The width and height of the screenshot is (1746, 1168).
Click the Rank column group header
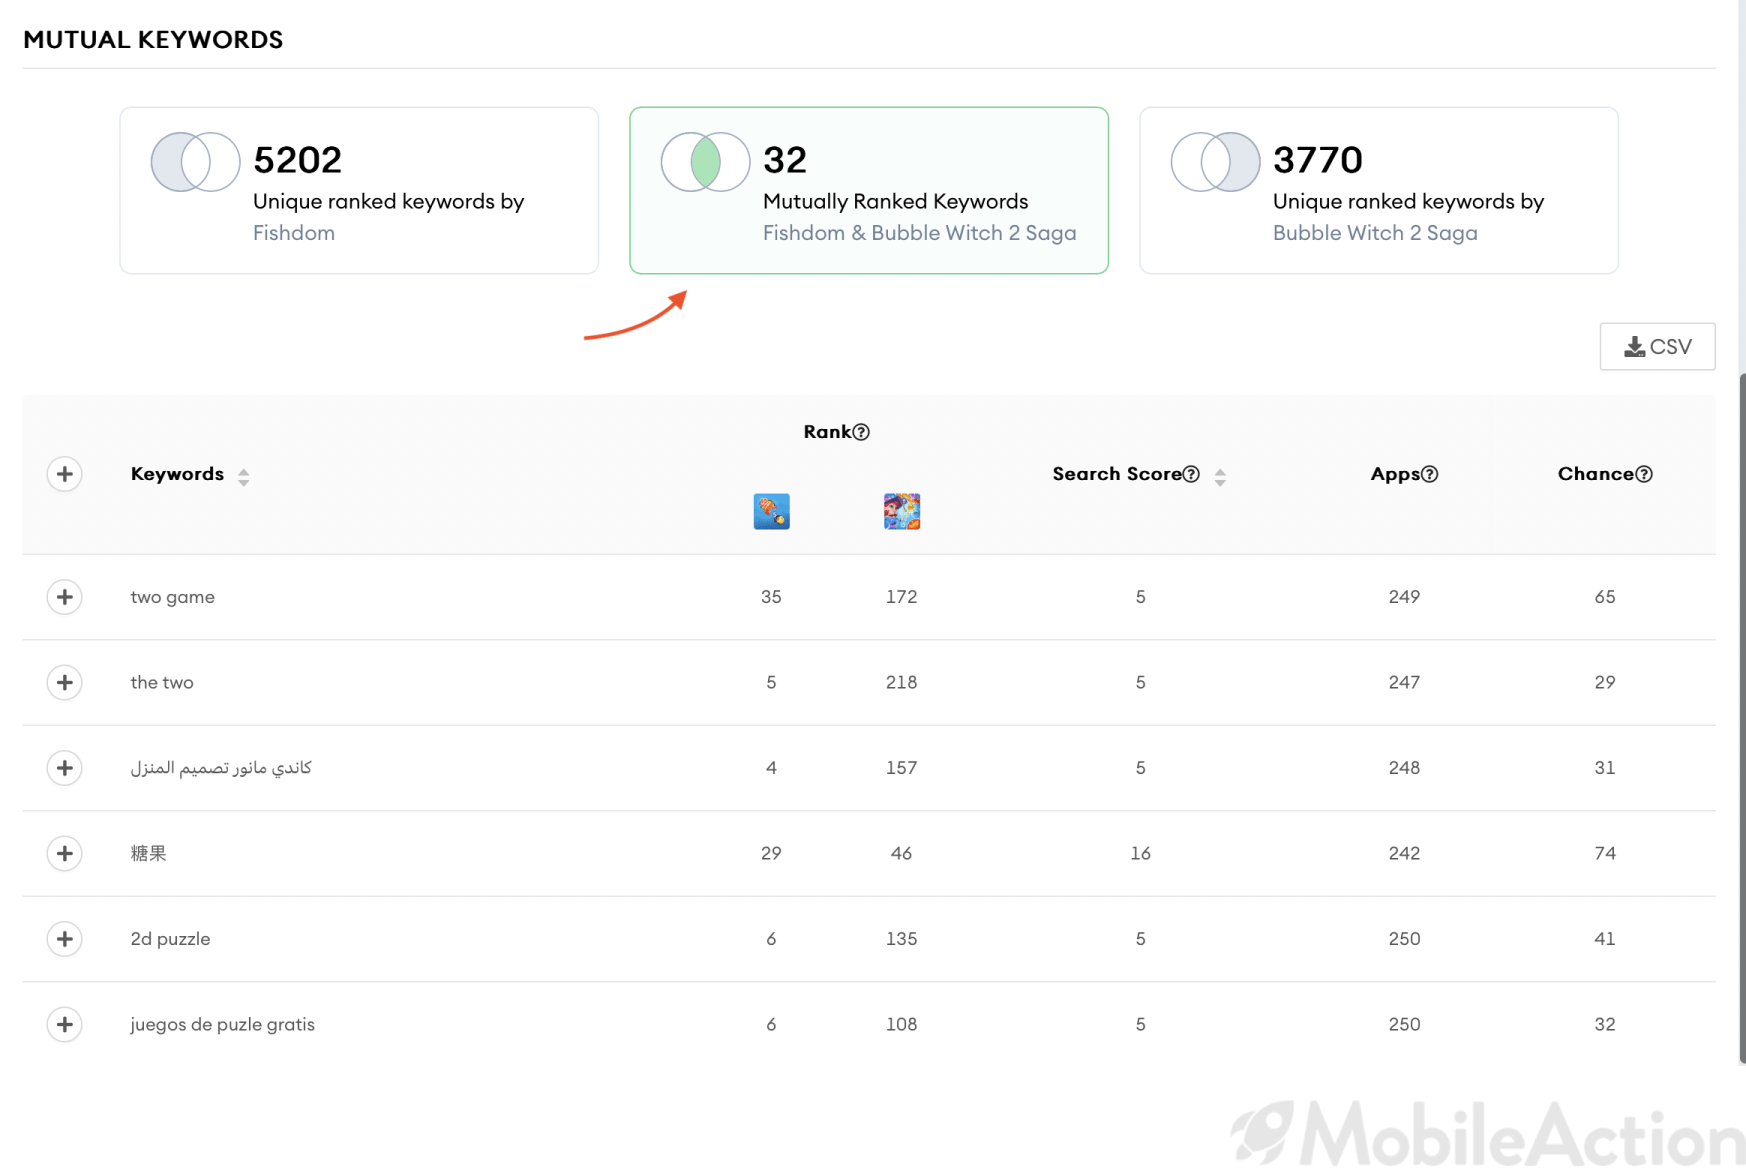pos(827,432)
